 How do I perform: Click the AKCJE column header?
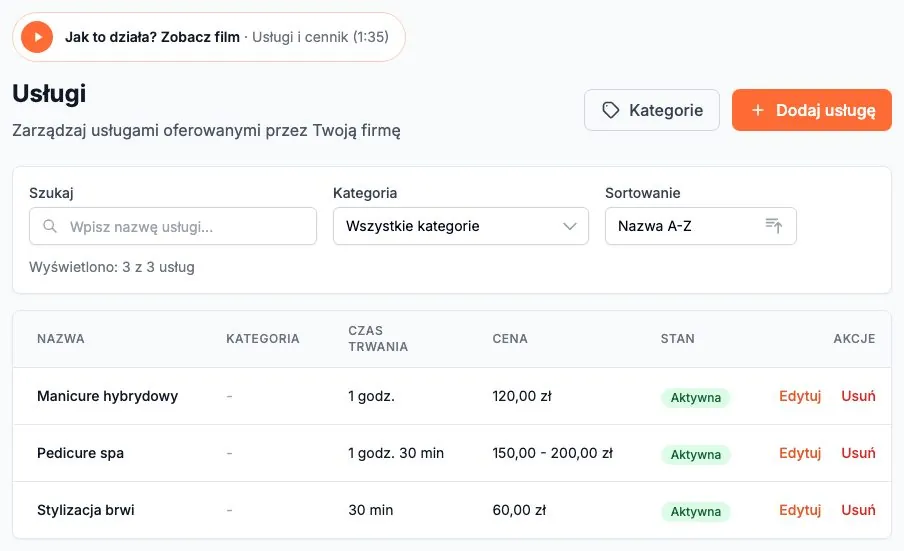854,339
